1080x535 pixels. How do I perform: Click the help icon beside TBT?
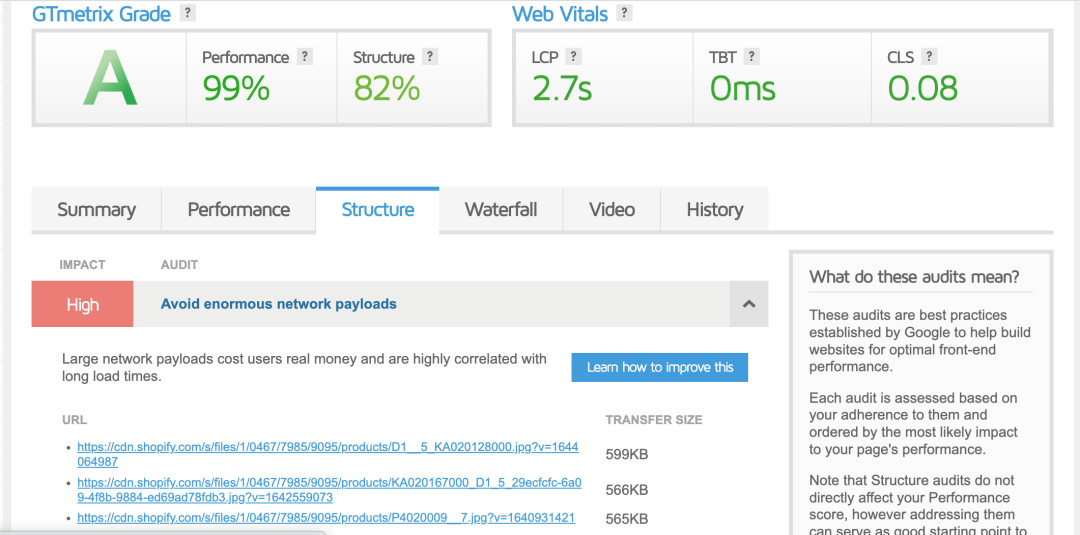pos(751,57)
